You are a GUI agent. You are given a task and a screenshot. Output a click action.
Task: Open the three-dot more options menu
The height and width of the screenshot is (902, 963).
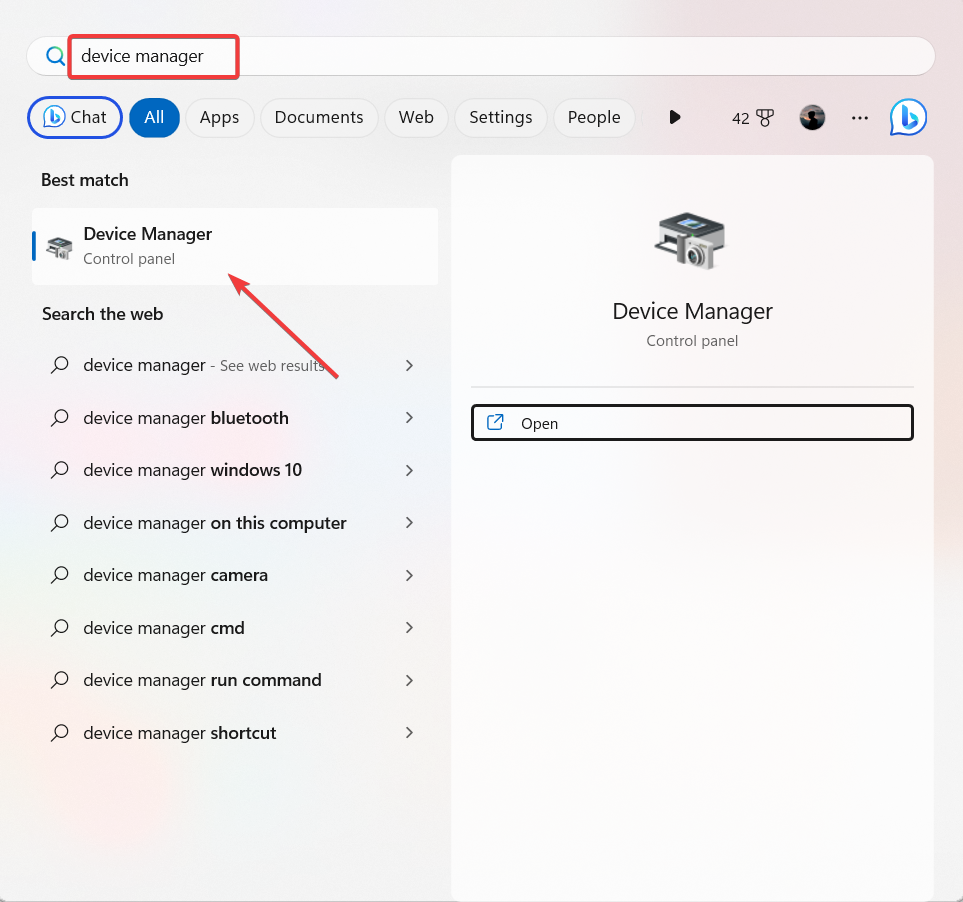(x=860, y=118)
